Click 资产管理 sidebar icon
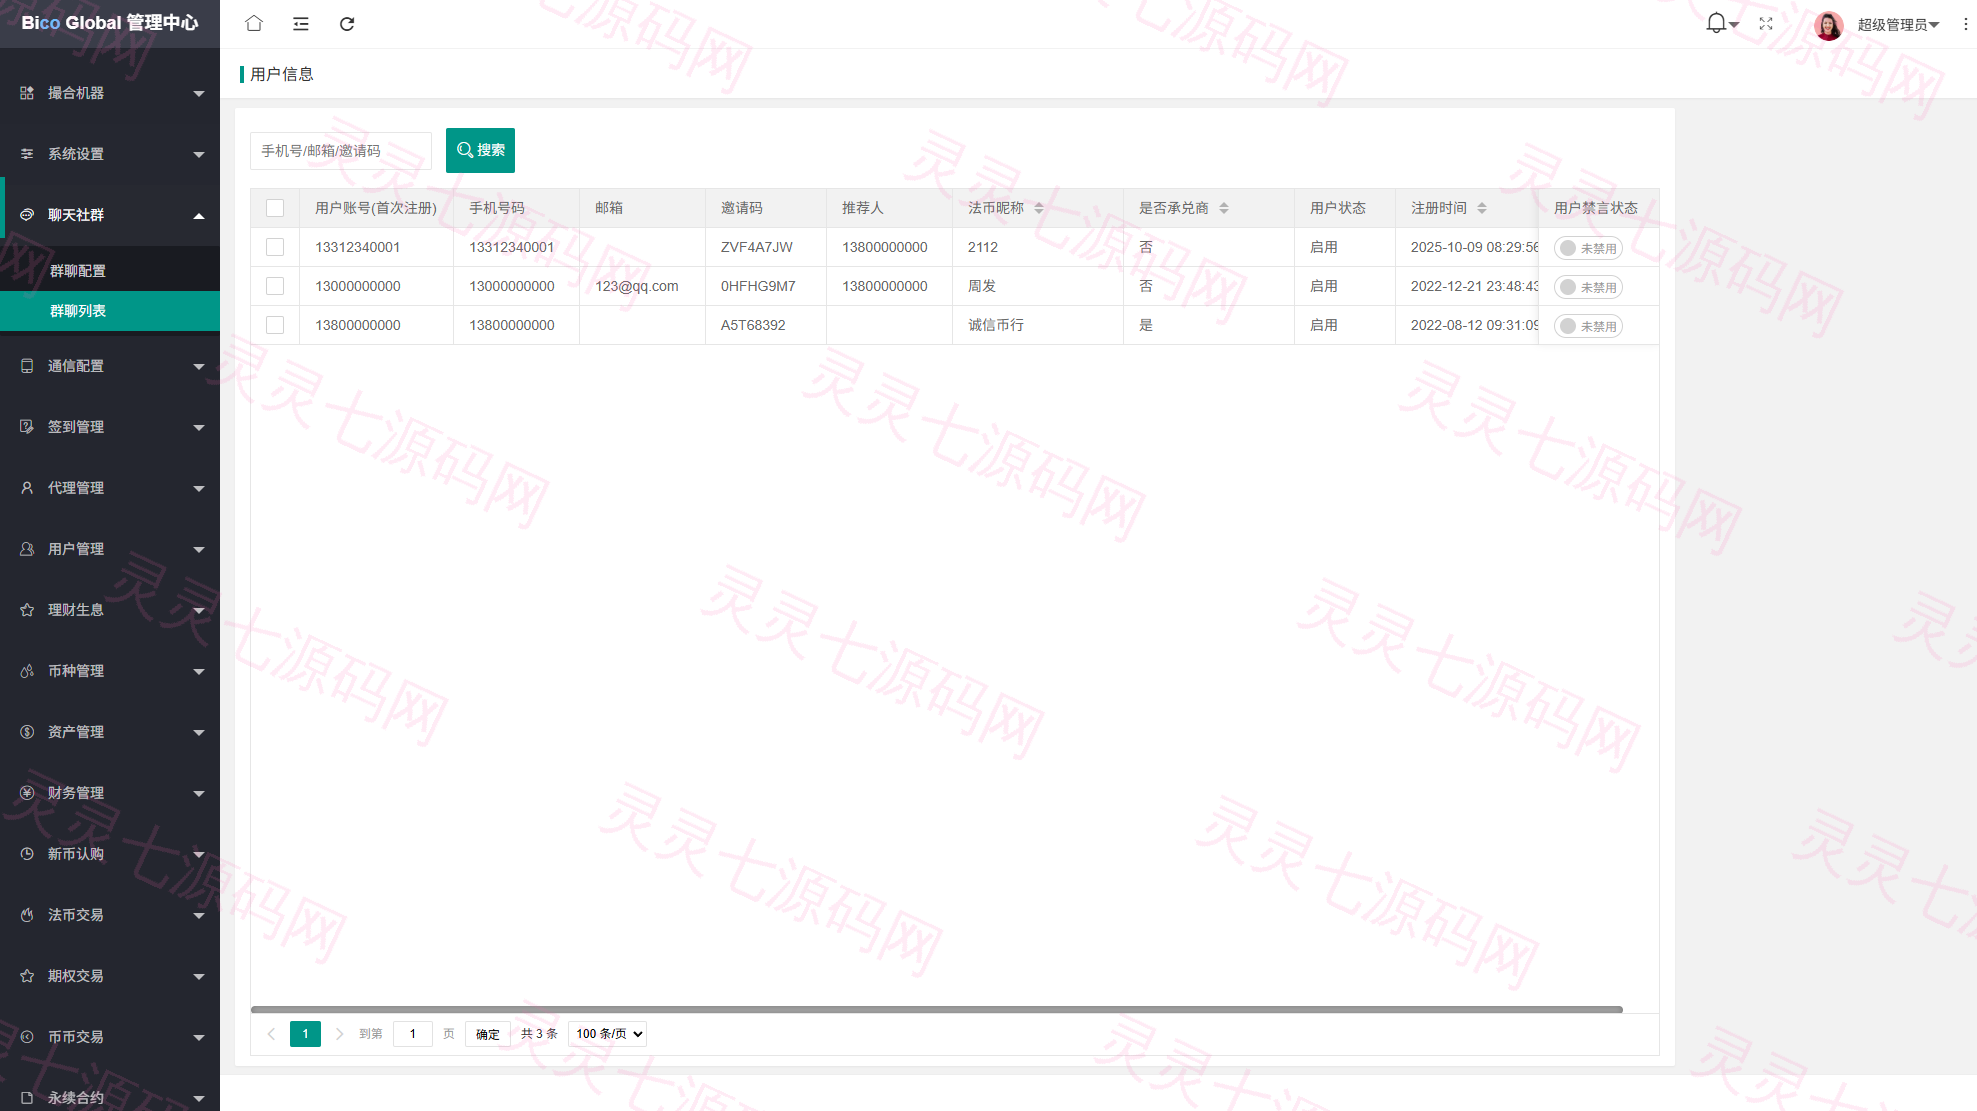This screenshot has height=1111, width=1977. click(27, 732)
